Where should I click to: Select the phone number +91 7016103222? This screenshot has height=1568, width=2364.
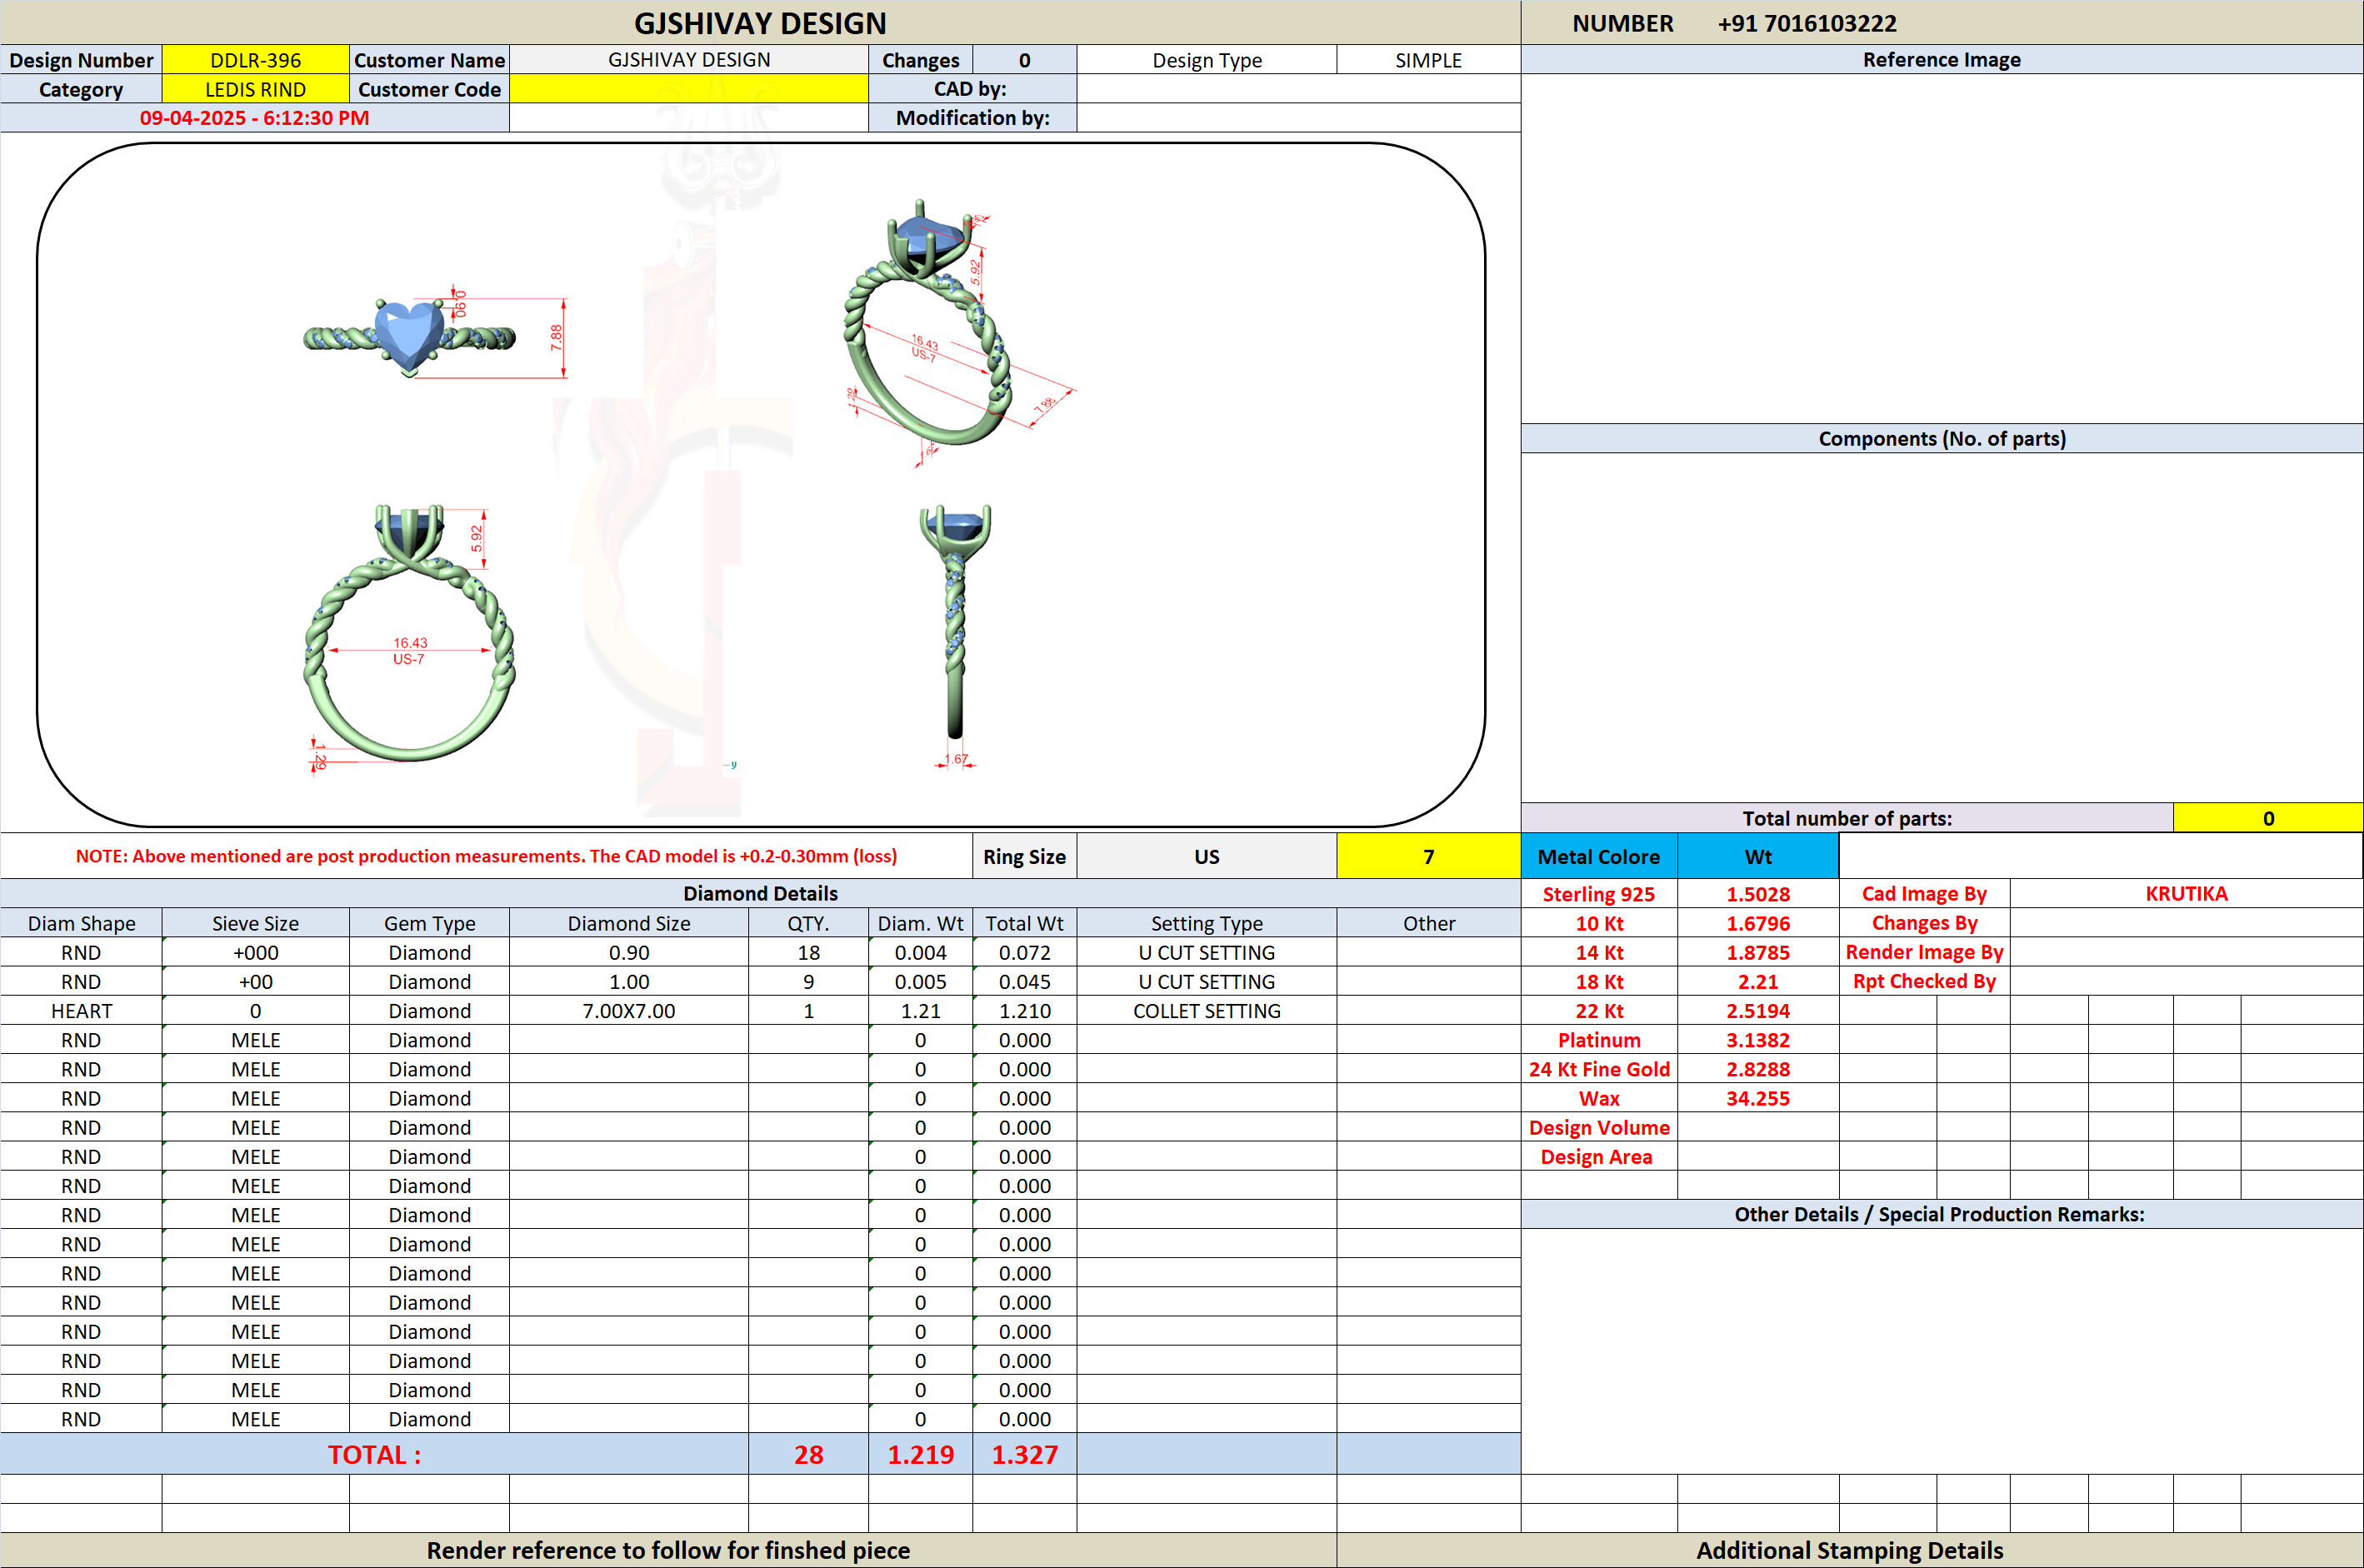[x=1806, y=23]
